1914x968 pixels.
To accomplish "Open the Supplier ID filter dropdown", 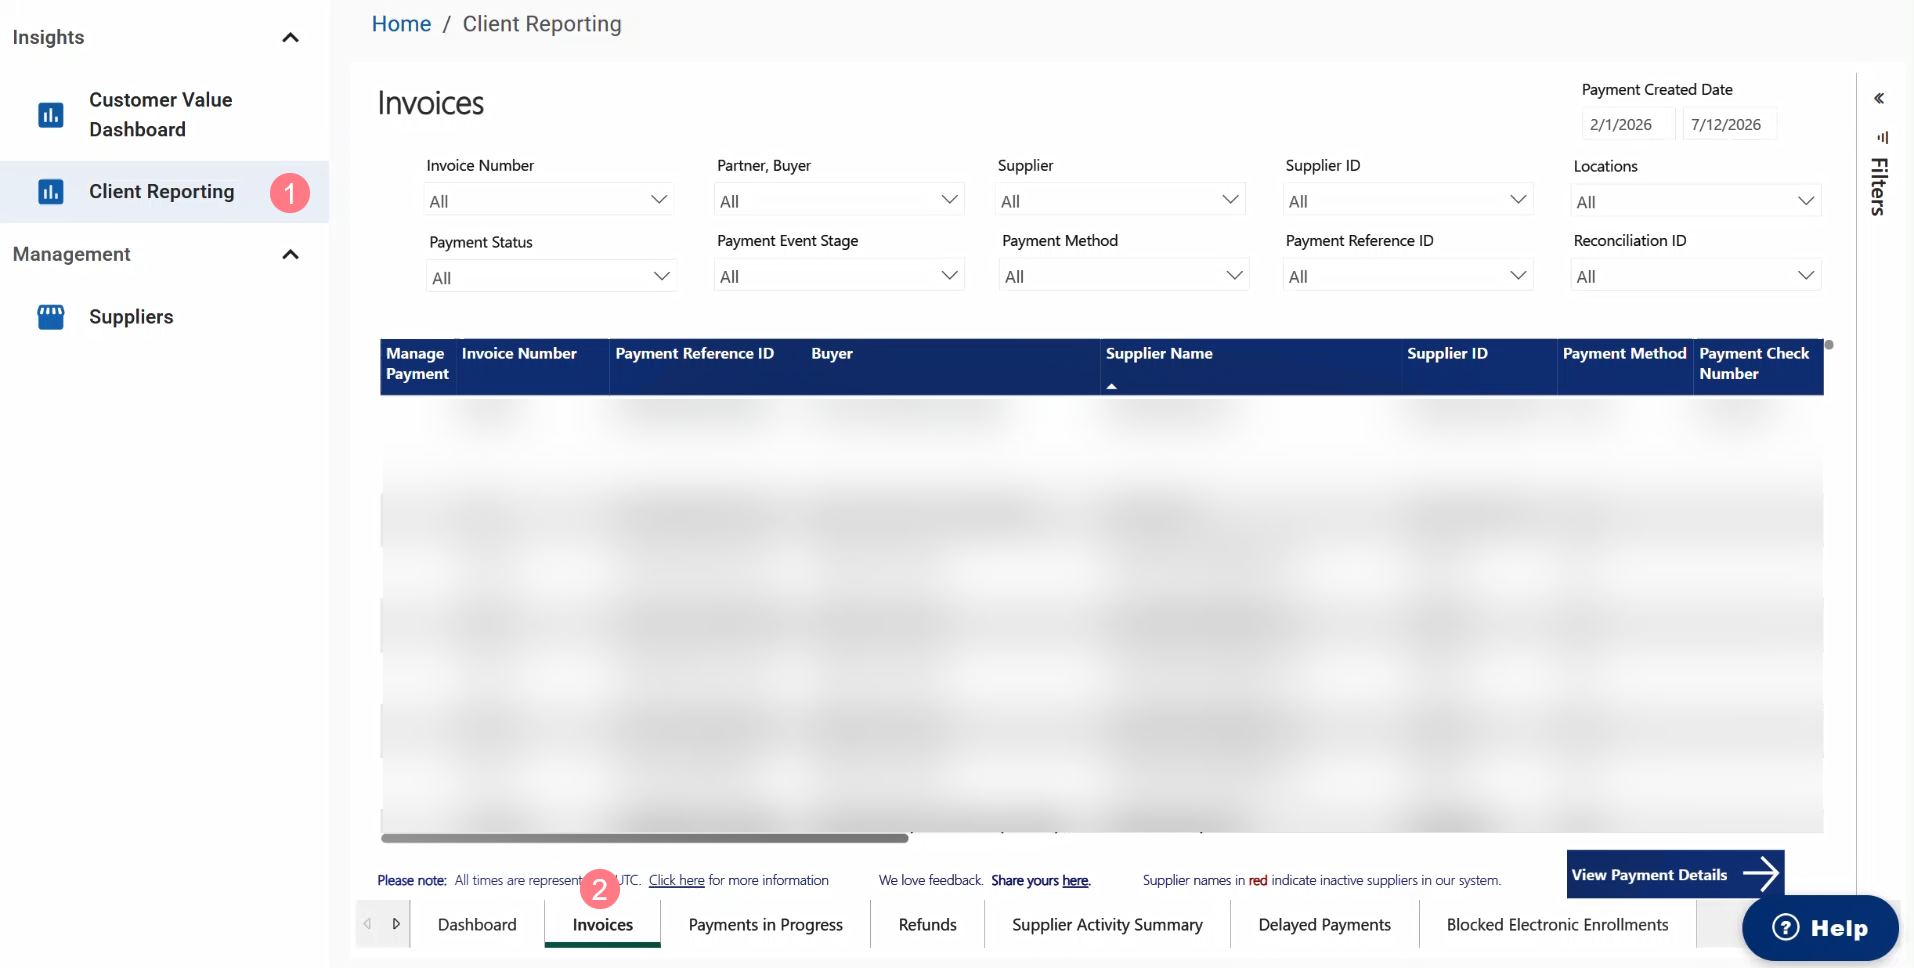I will pos(1408,200).
